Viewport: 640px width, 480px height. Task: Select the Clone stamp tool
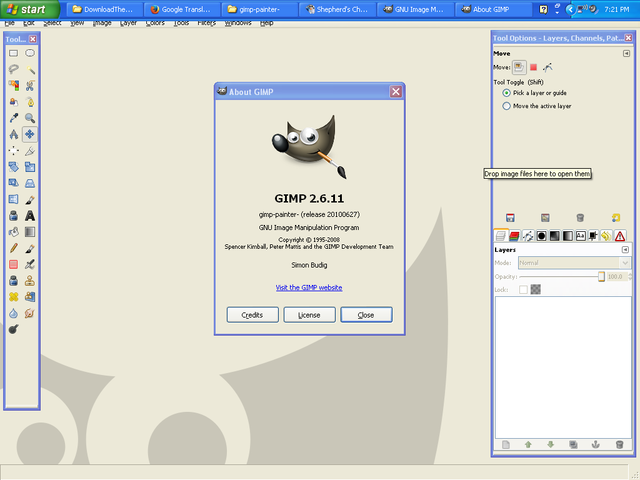click(x=30, y=281)
